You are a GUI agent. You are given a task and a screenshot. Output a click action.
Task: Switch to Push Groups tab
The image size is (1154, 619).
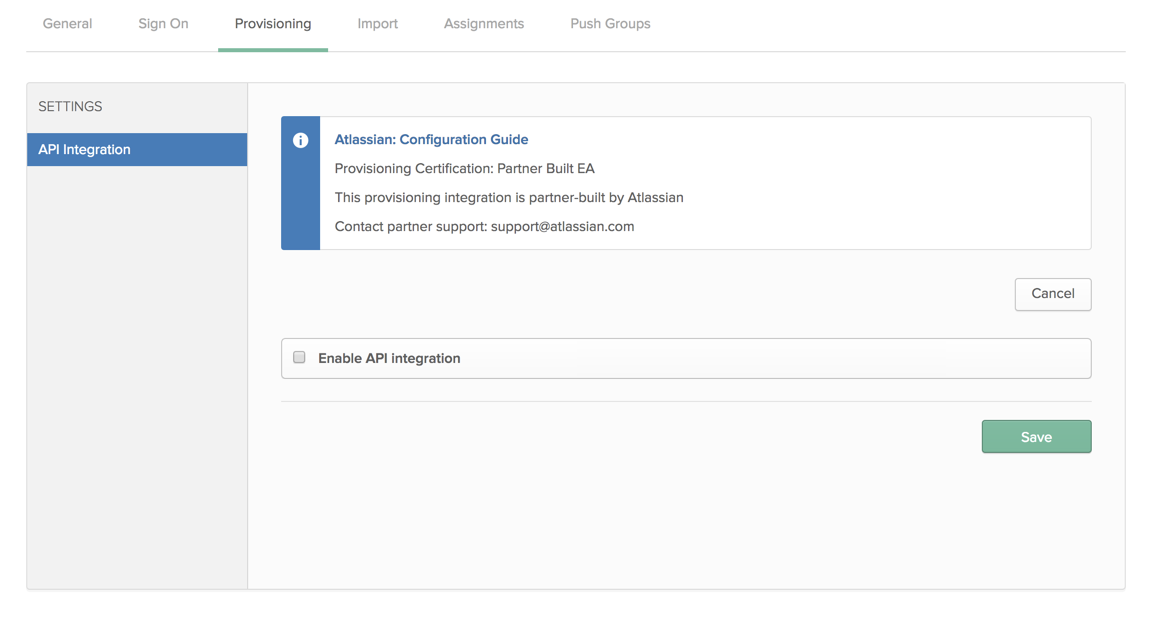click(x=610, y=24)
